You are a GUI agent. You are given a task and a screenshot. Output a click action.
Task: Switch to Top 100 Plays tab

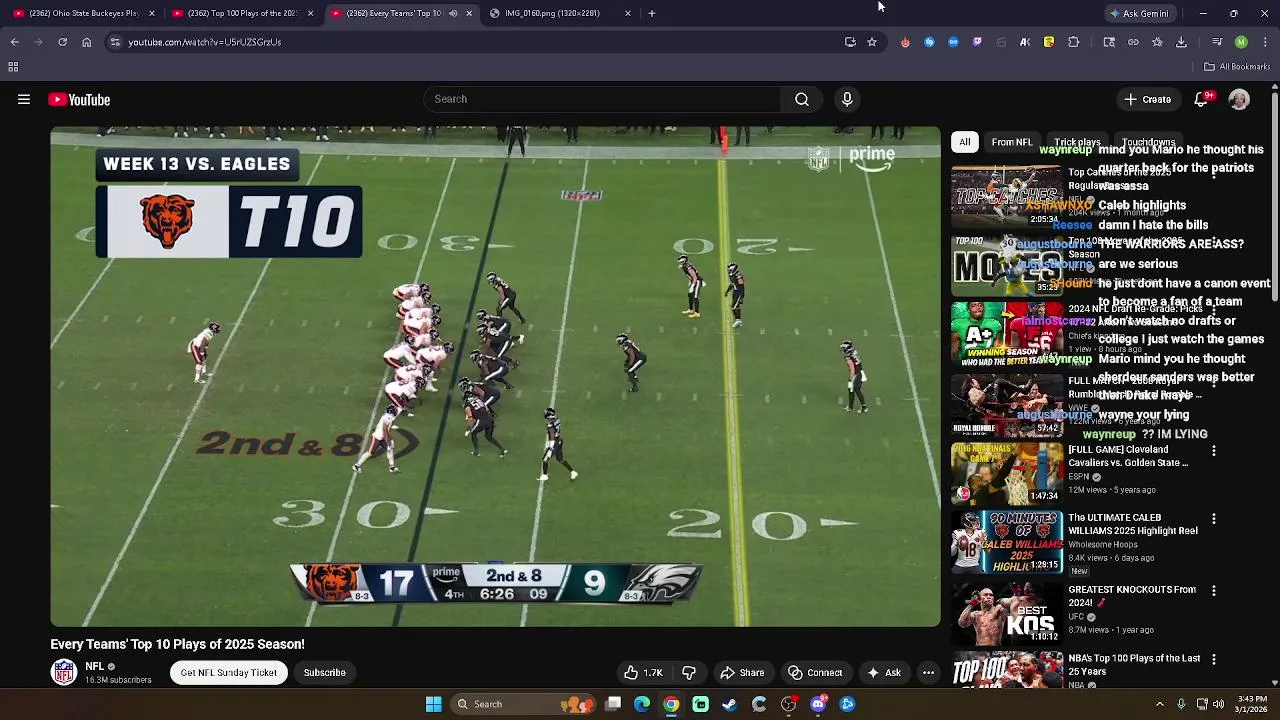[243, 13]
